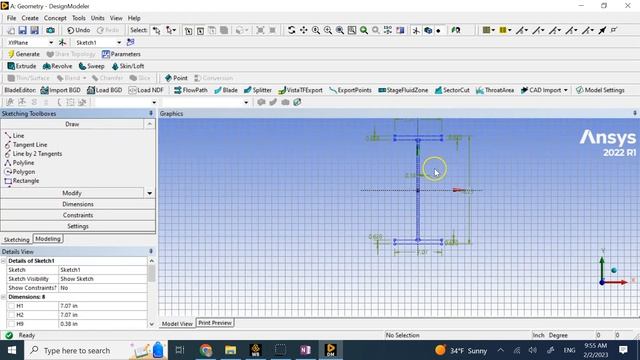Open the XYPlane plane dropdown
Image resolution: width=640 pixels, height=360 pixels.
51,42
